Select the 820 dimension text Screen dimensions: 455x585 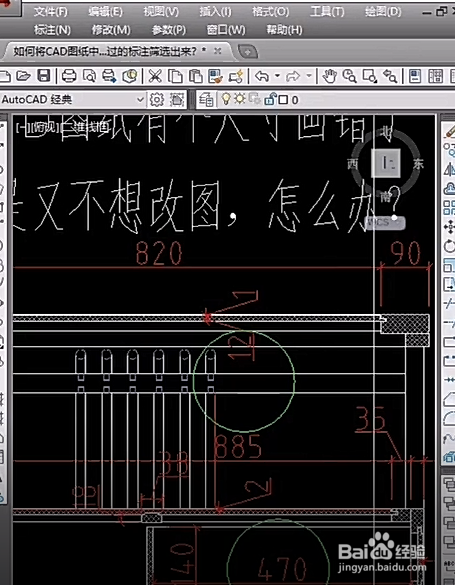(x=159, y=253)
